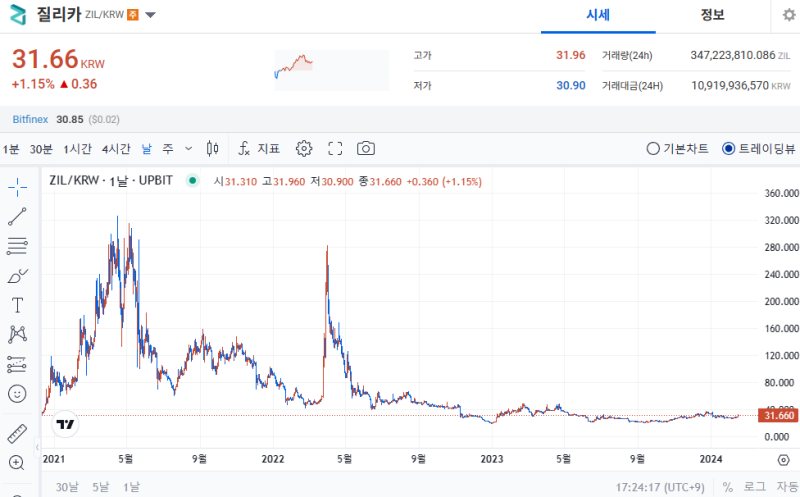This screenshot has height=497, width=800.
Task: Toggle percentage scale mode
Action: (x=728, y=487)
